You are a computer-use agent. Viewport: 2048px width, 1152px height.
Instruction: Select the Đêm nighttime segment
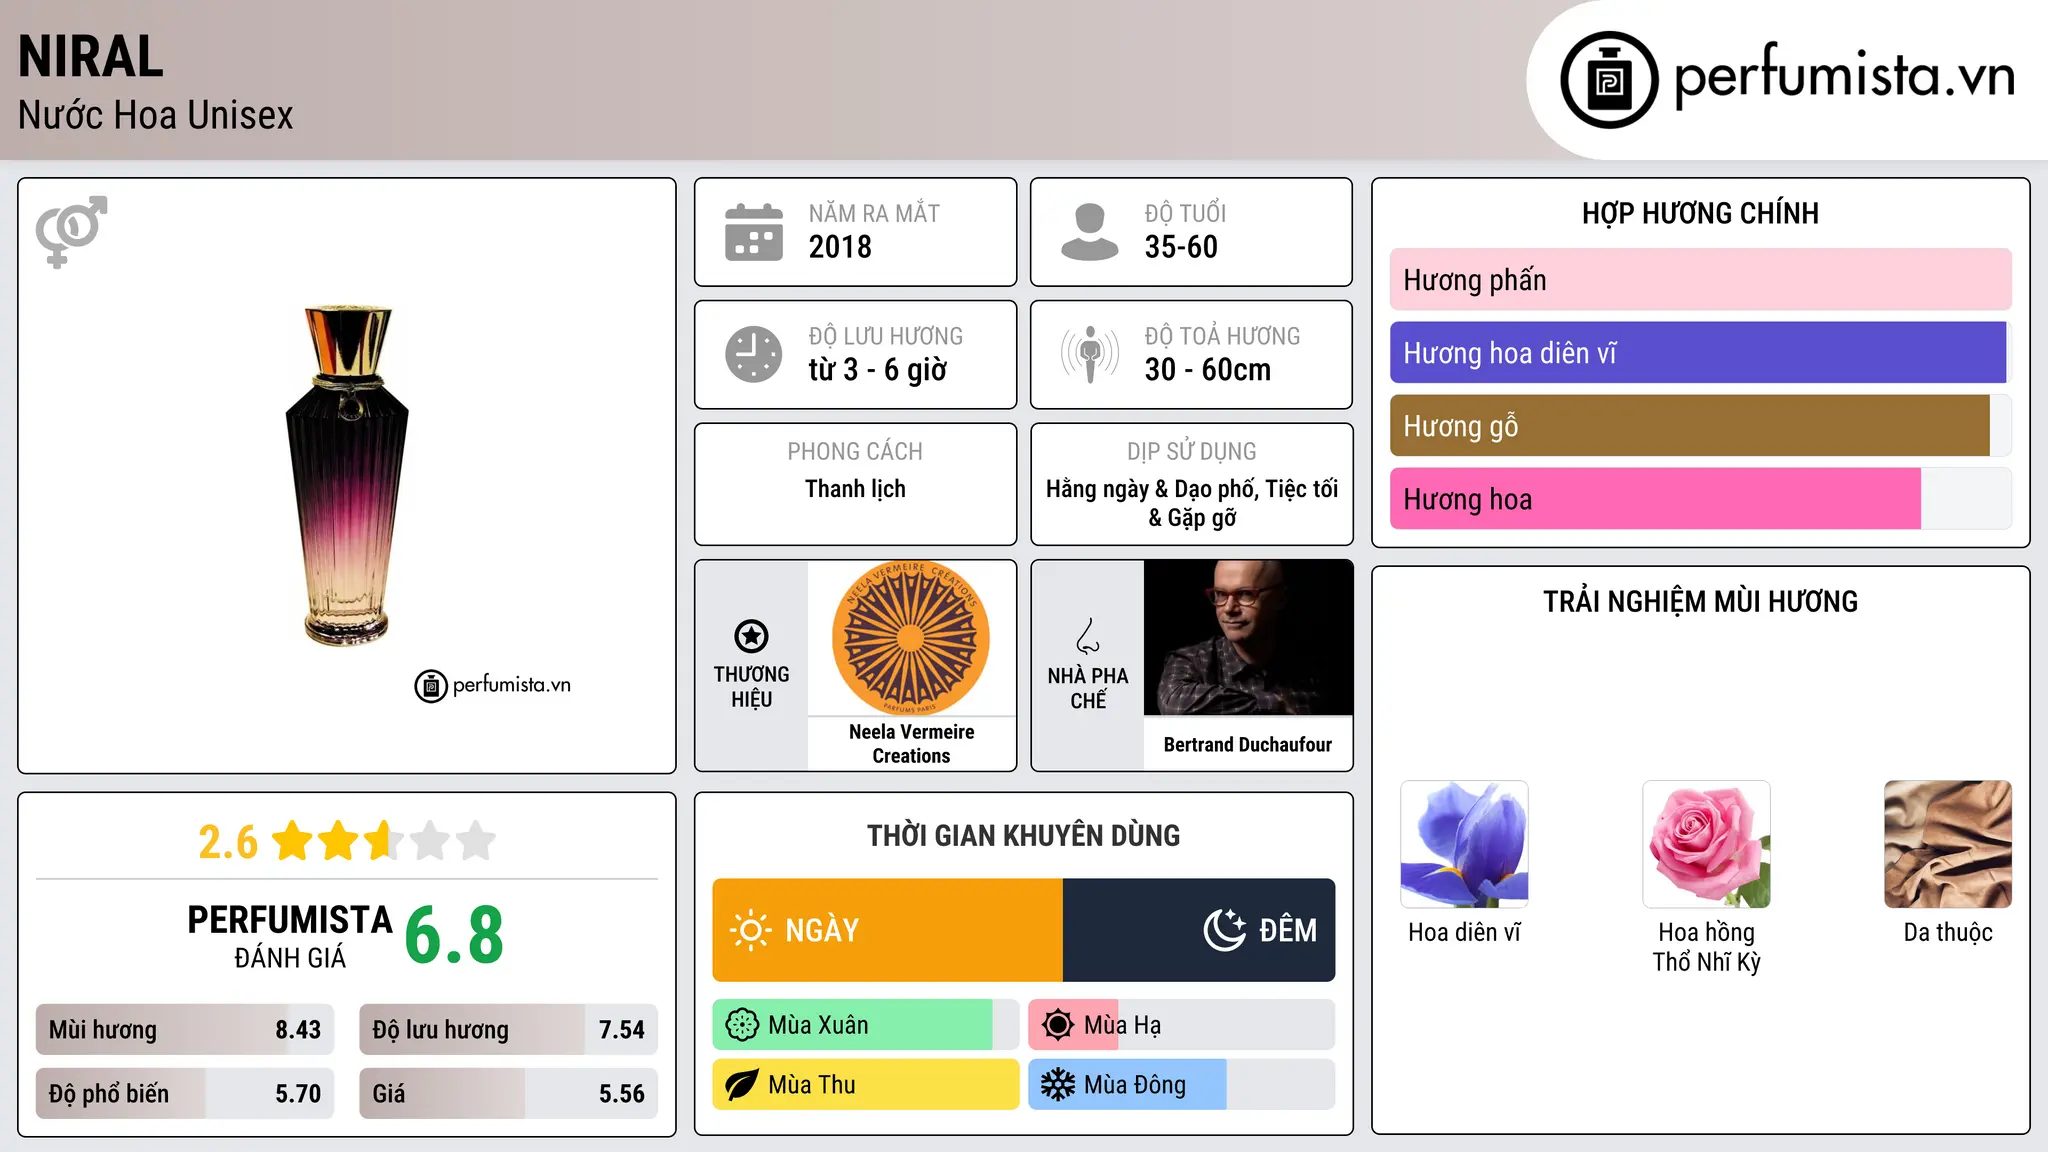pos(1199,930)
